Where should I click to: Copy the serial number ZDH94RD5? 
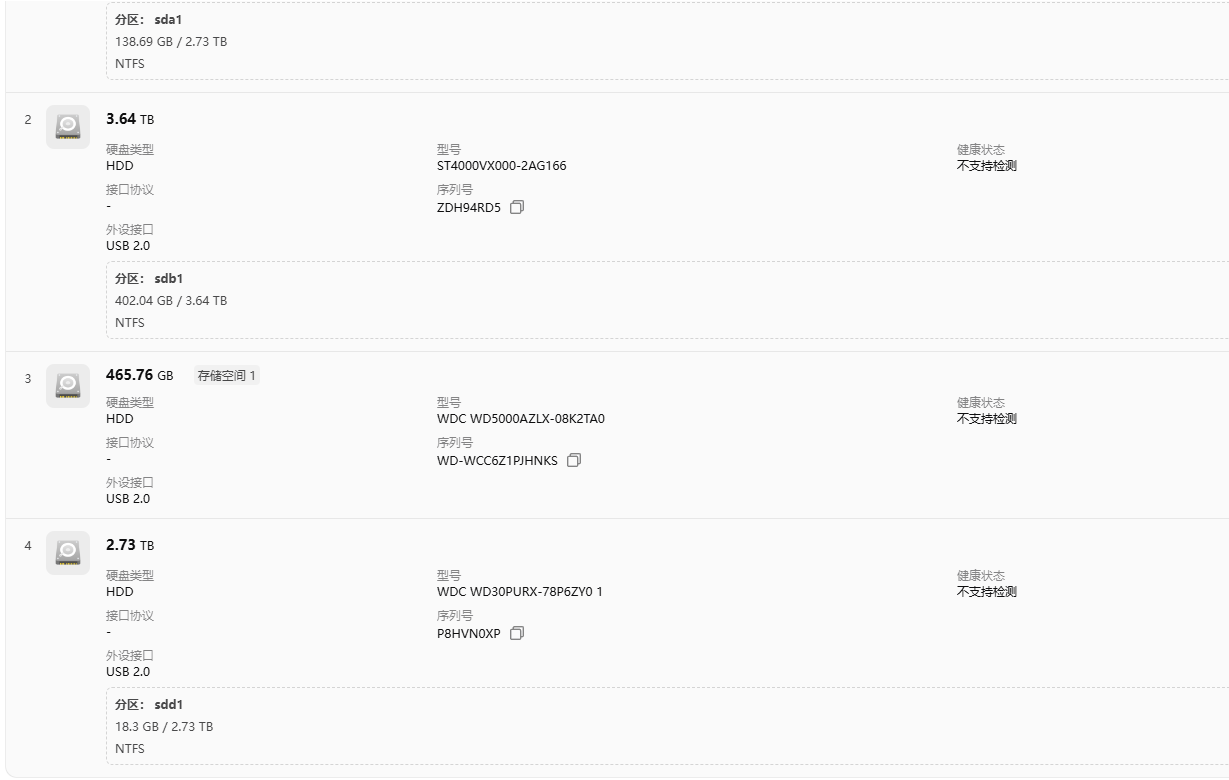coord(517,208)
